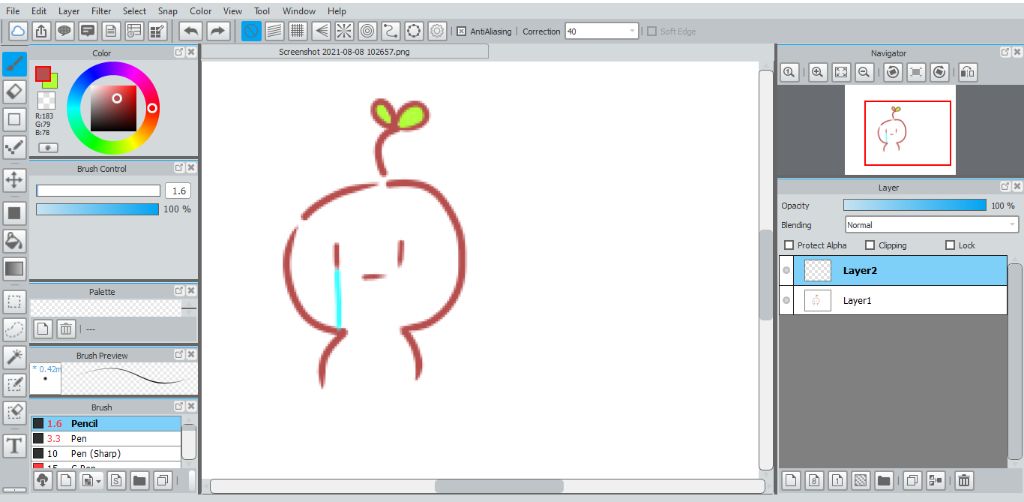The height and width of the screenshot is (502, 1024).
Task: Toggle the layer Lock checkbox
Action: pyautogui.click(x=951, y=245)
